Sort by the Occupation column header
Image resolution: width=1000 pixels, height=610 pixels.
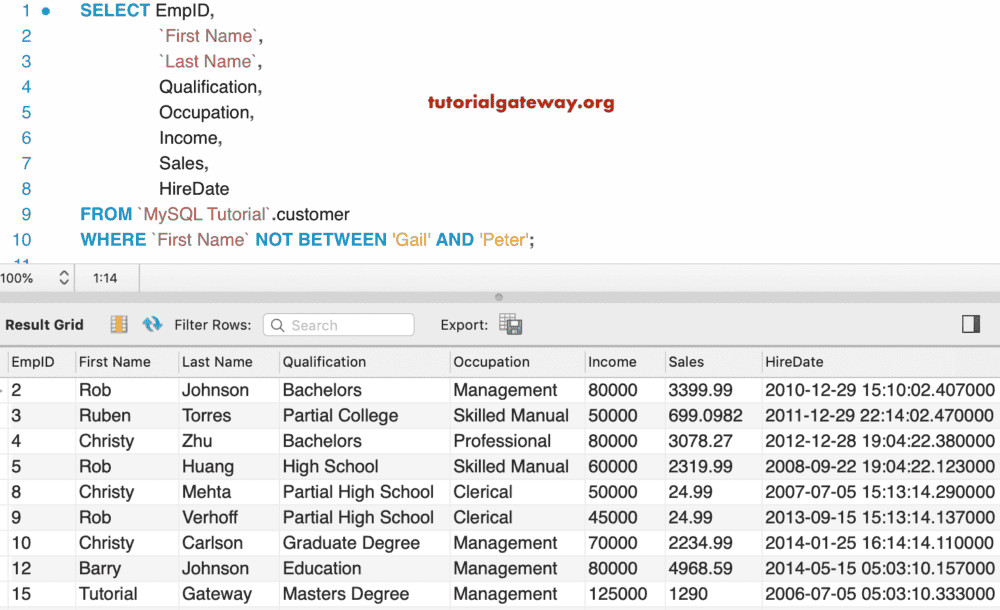491,362
